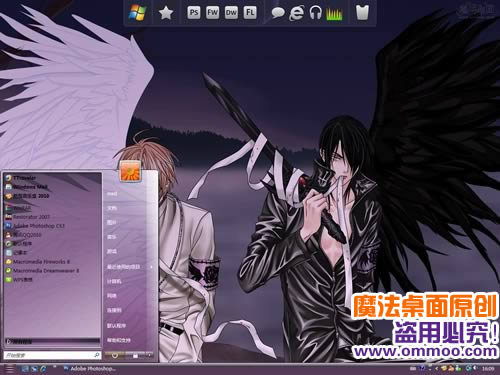This screenshot has width=500, height=375.
Task: Open Internet Explorer from the quick launch bar
Action: pos(43,369)
